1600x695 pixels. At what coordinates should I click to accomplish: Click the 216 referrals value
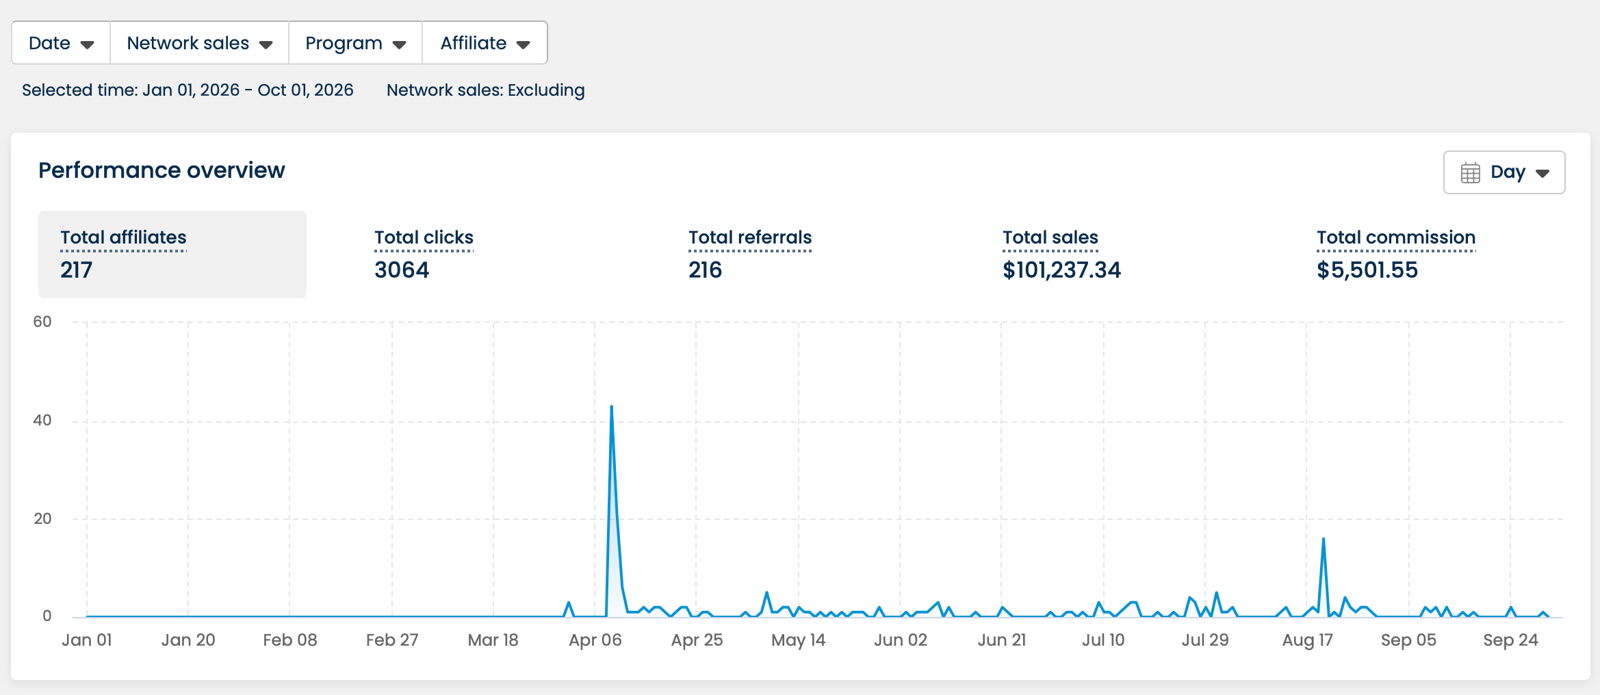705,270
